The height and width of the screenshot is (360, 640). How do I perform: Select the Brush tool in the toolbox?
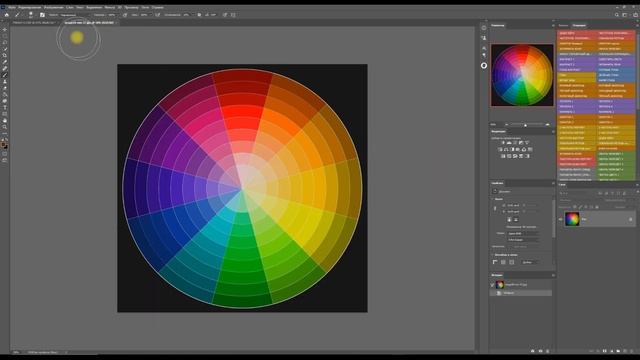point(4,75)
